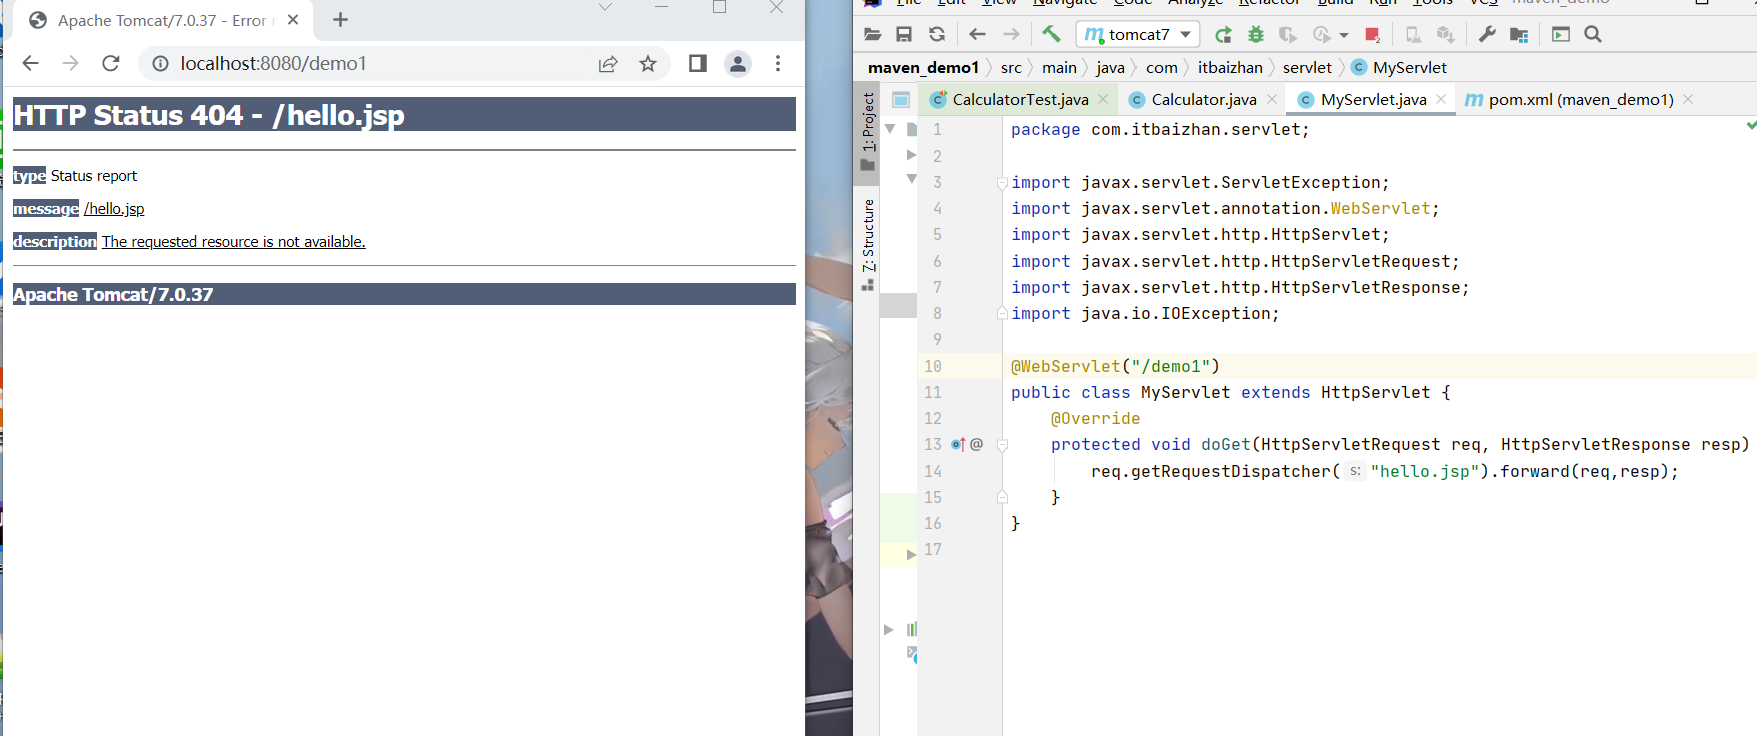Close the Calculator.java tab
The width and height of the screenshot is (1757, 736).
click(1272, 99)
